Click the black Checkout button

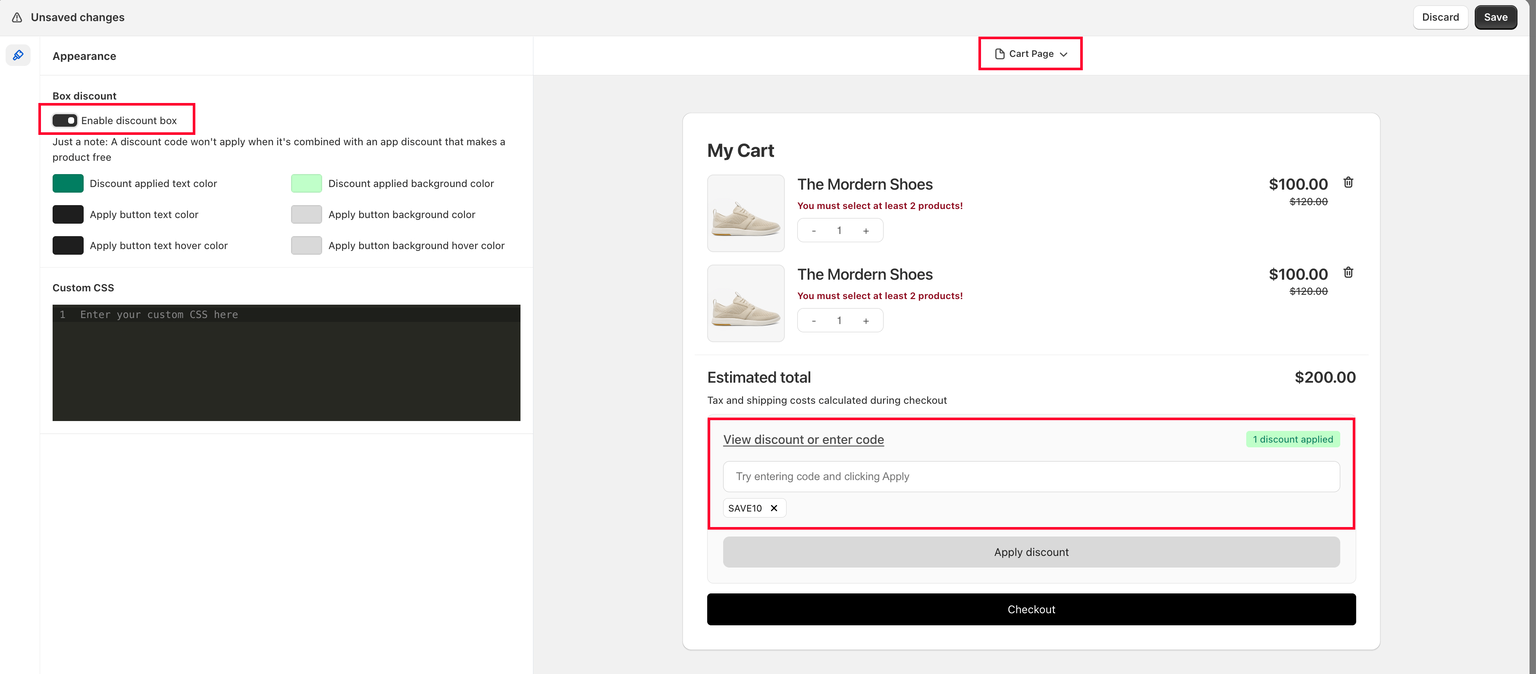pos(1031,609)
